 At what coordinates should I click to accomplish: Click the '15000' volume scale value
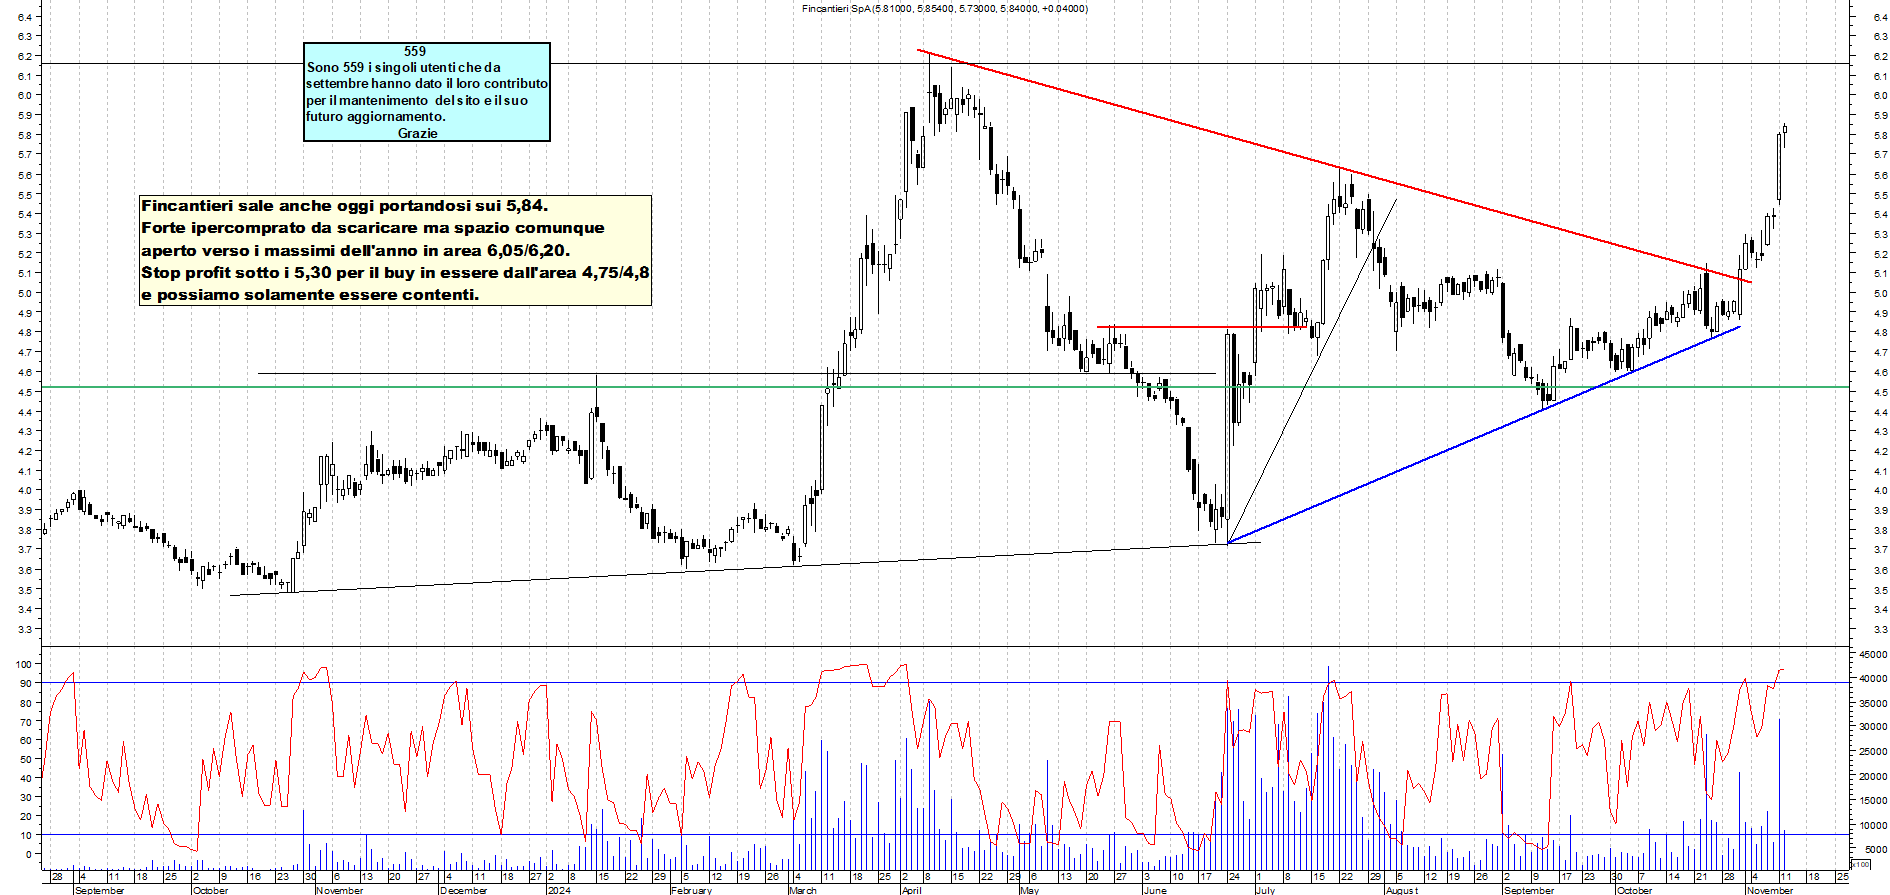1873,801
